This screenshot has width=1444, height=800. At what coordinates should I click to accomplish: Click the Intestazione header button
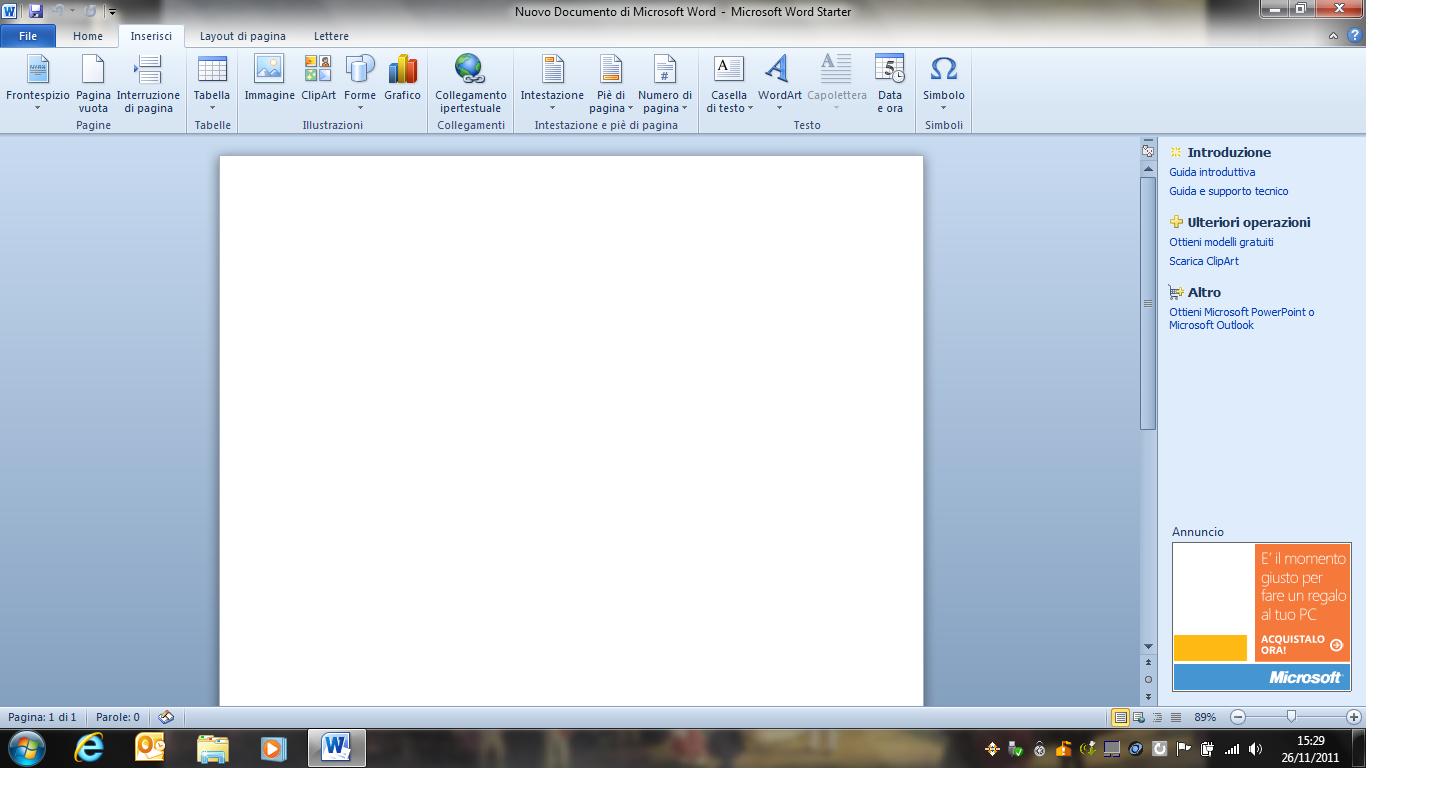552,82
